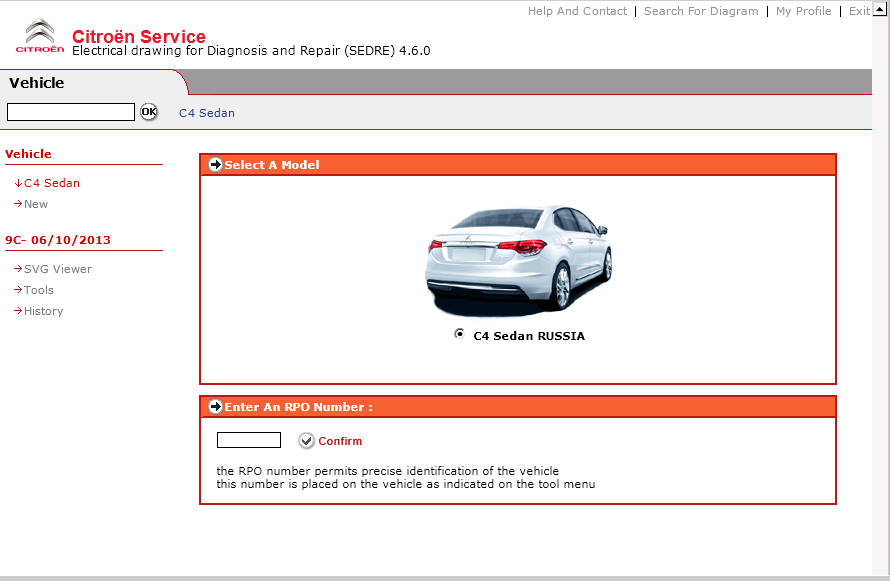Viewport: 890px width, 581px height.
Task: Click the C4 Sedan RUSSIA label
Action: [x=529, y=336]
